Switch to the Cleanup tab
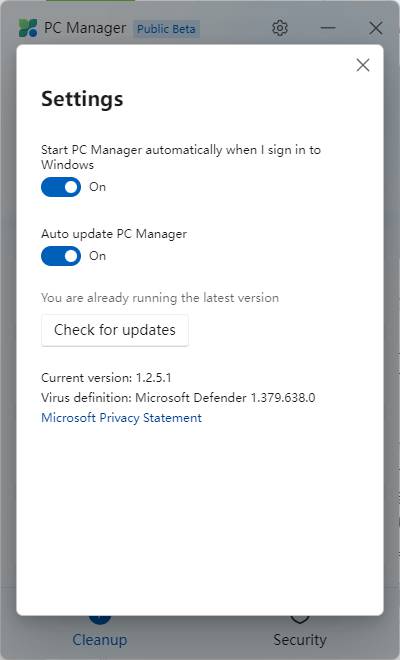Image resolution: width=400 pixels, height=660 pixels. tap(100, 640)
